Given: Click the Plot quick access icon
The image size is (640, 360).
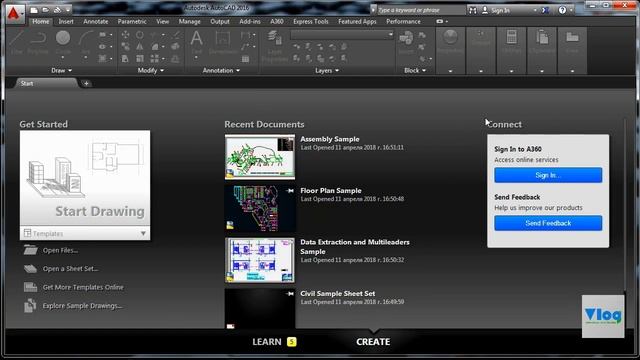Looking at the screenshot, I should [58, 10].
